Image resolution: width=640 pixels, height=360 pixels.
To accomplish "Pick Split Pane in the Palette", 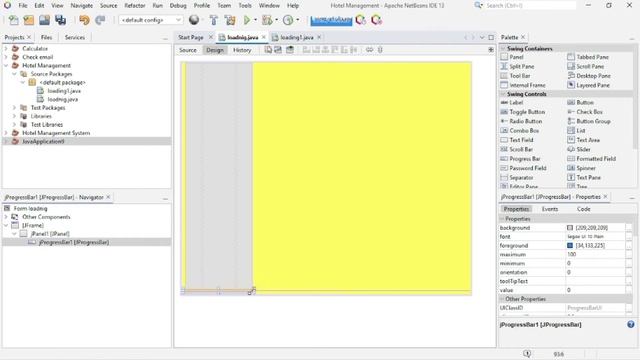I will click(x=517, y=67).
